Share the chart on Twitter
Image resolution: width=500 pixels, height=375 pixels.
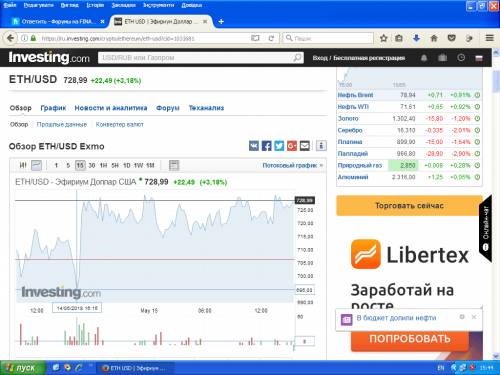279,146
